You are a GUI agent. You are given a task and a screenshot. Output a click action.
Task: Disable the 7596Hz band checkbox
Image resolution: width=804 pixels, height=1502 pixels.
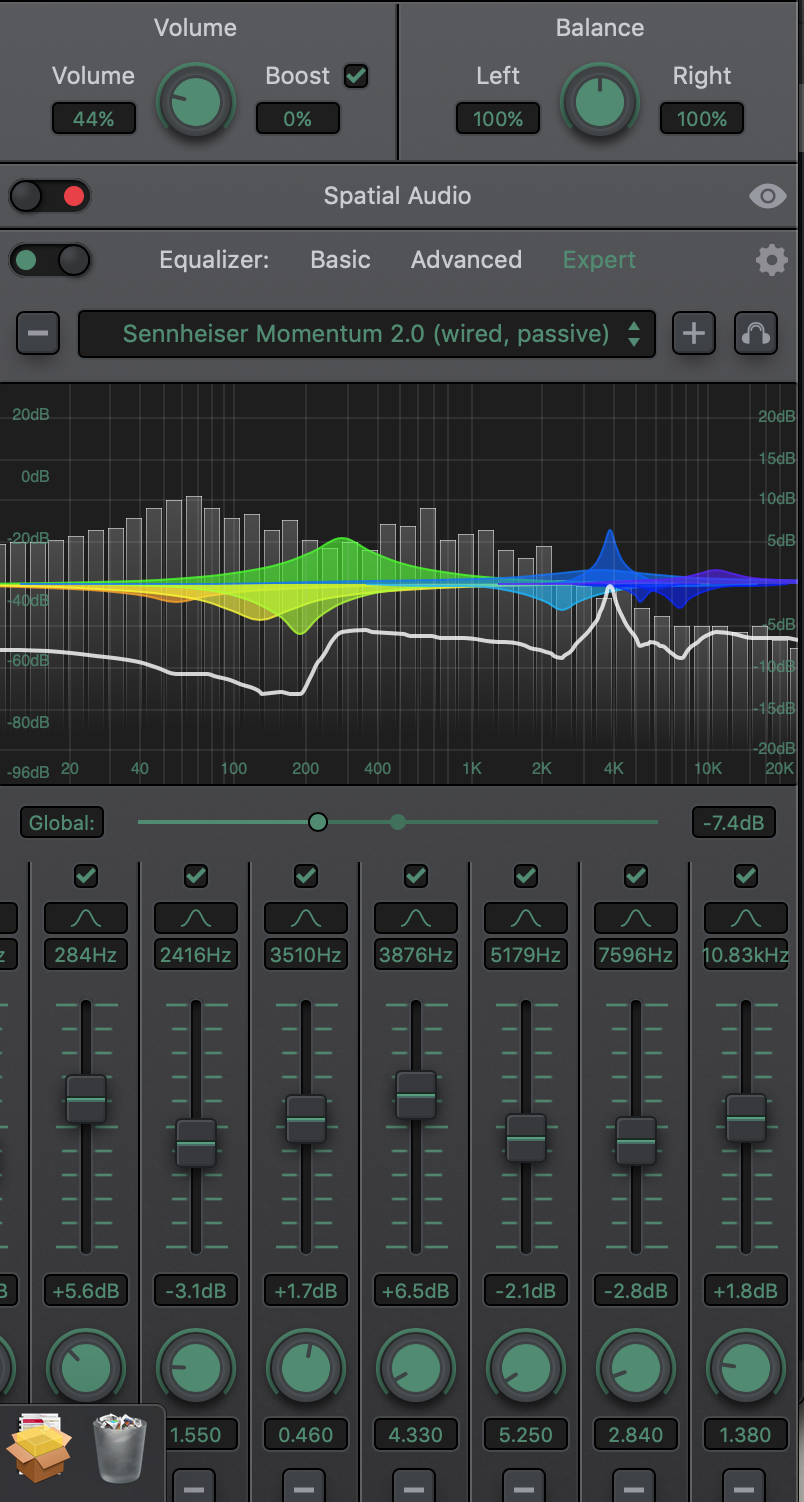[x=635, y=876]
